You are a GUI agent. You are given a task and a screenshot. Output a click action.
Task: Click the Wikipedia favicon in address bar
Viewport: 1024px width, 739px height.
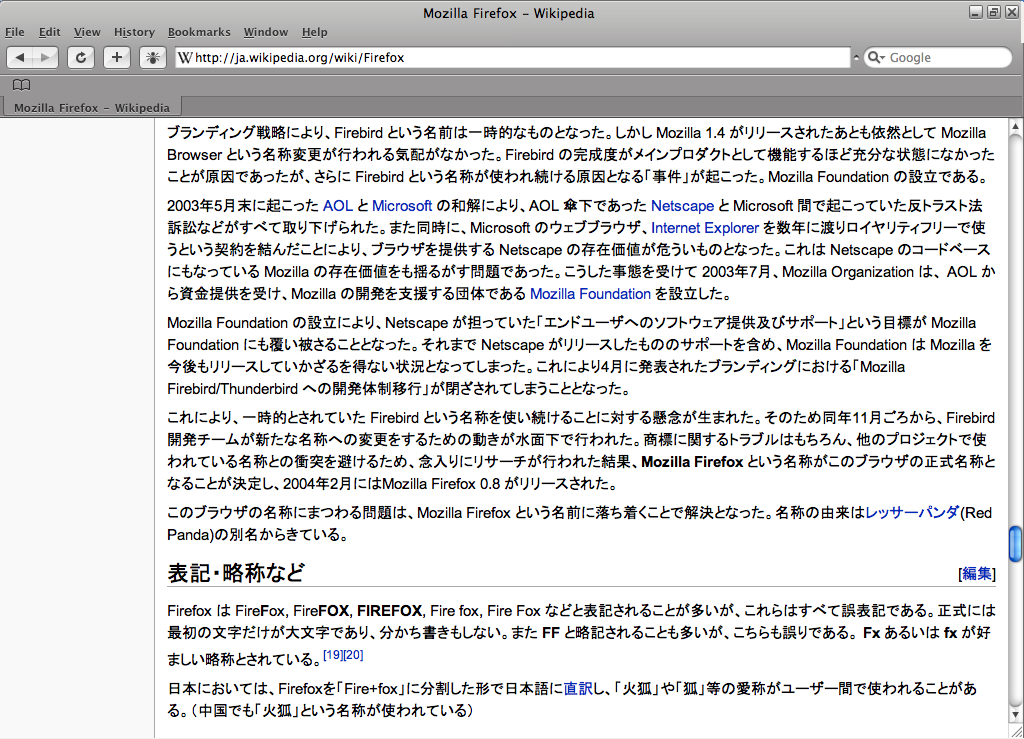185,58
